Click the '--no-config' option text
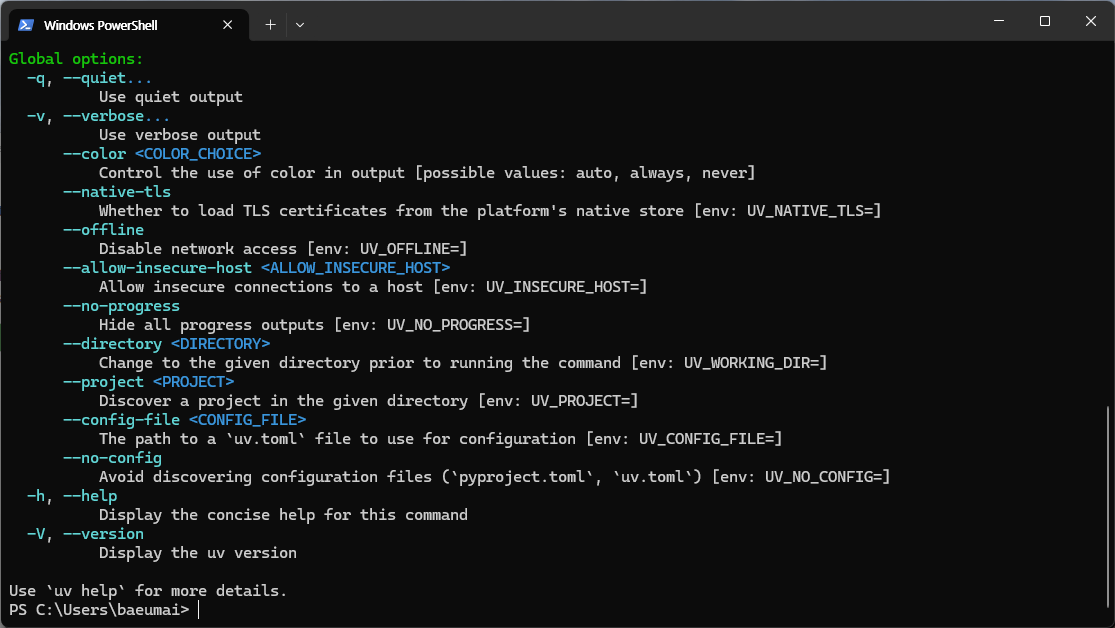Viewport: 1115px width, 628px height. 112,458
